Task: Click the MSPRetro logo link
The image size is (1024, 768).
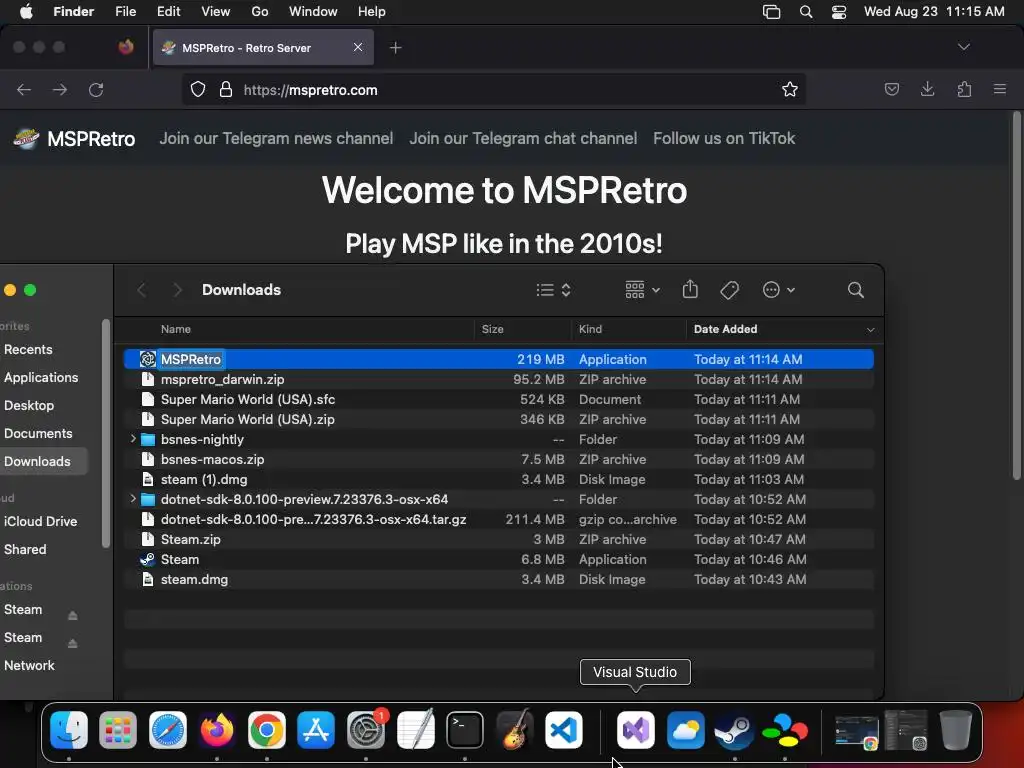Action: (75, 138)
